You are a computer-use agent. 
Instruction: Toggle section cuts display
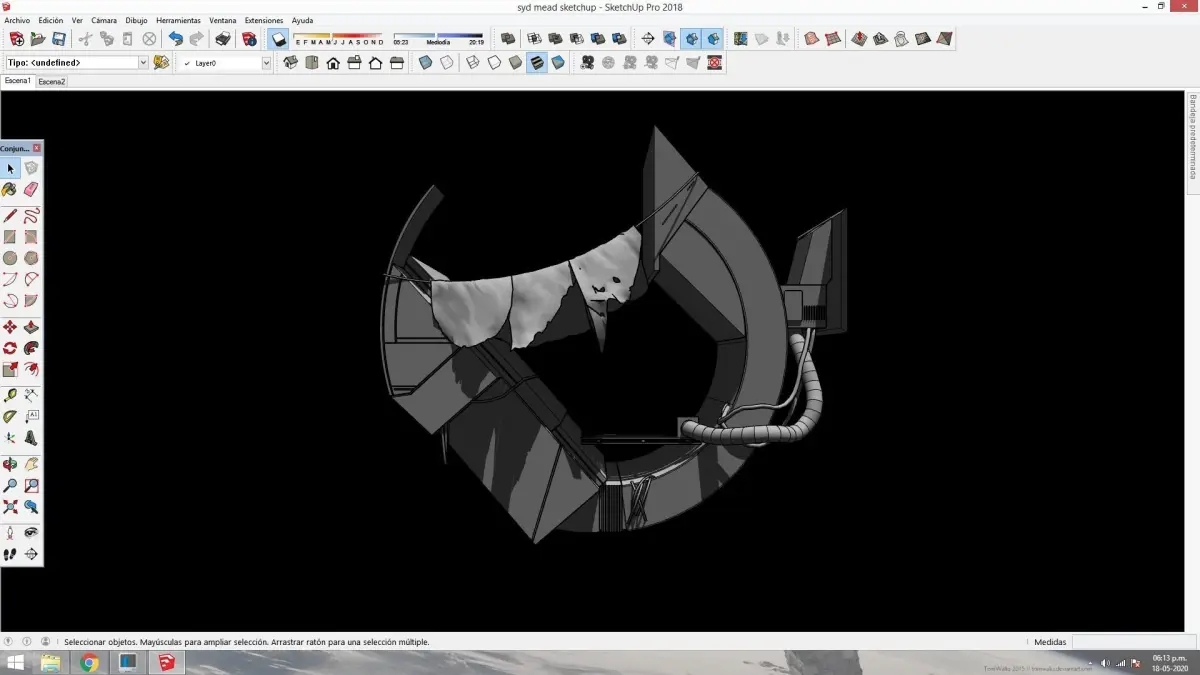(692, 39)
